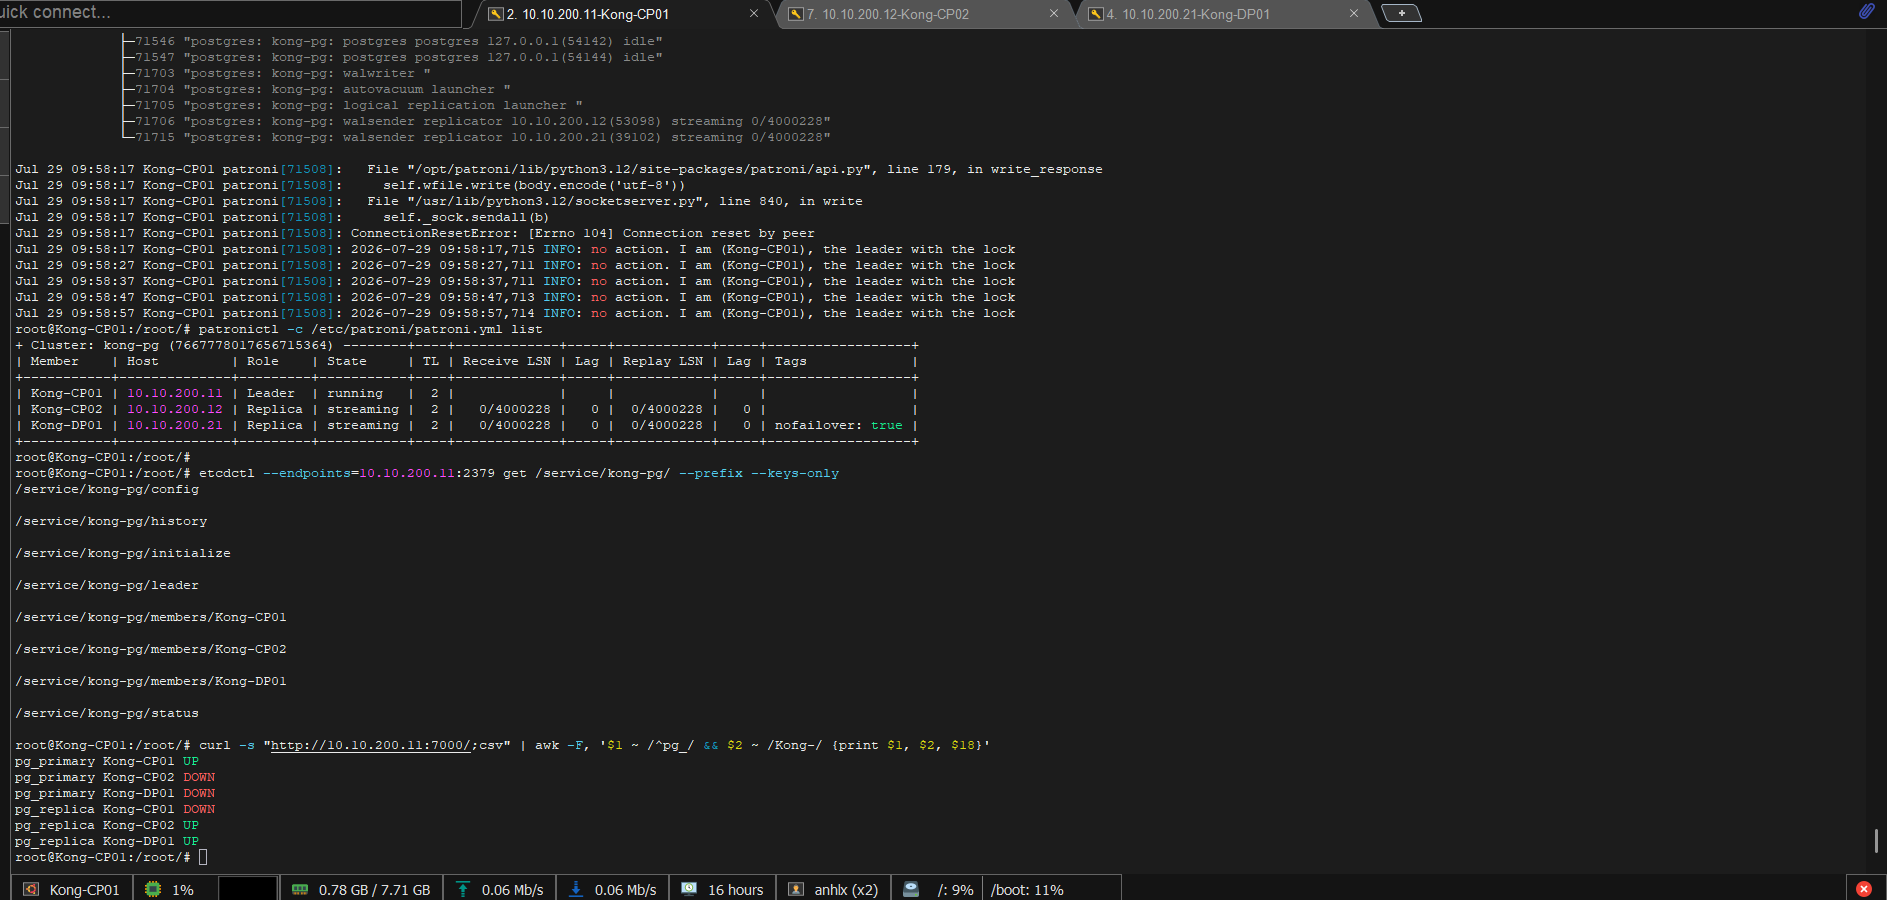The image size is (1887, 900).
Task: Click the terminal scrollbar thumb
Action: (x=1876, y=841)
